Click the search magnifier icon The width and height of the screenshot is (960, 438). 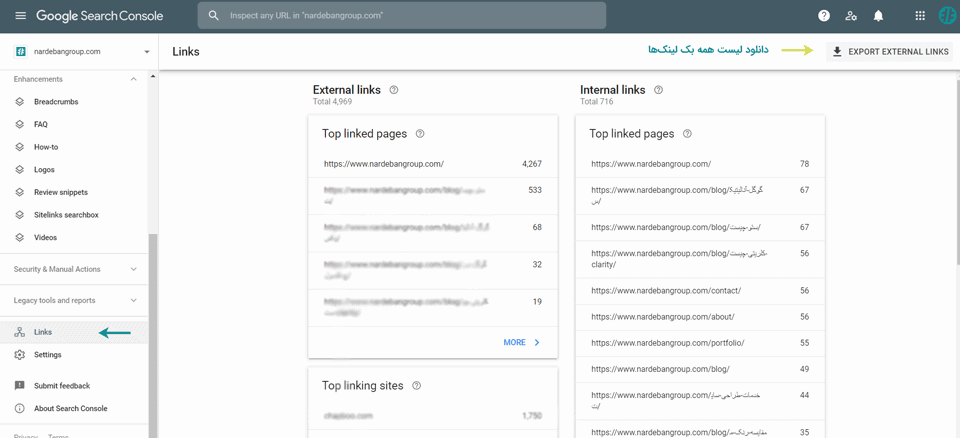(x=214, y=16)
